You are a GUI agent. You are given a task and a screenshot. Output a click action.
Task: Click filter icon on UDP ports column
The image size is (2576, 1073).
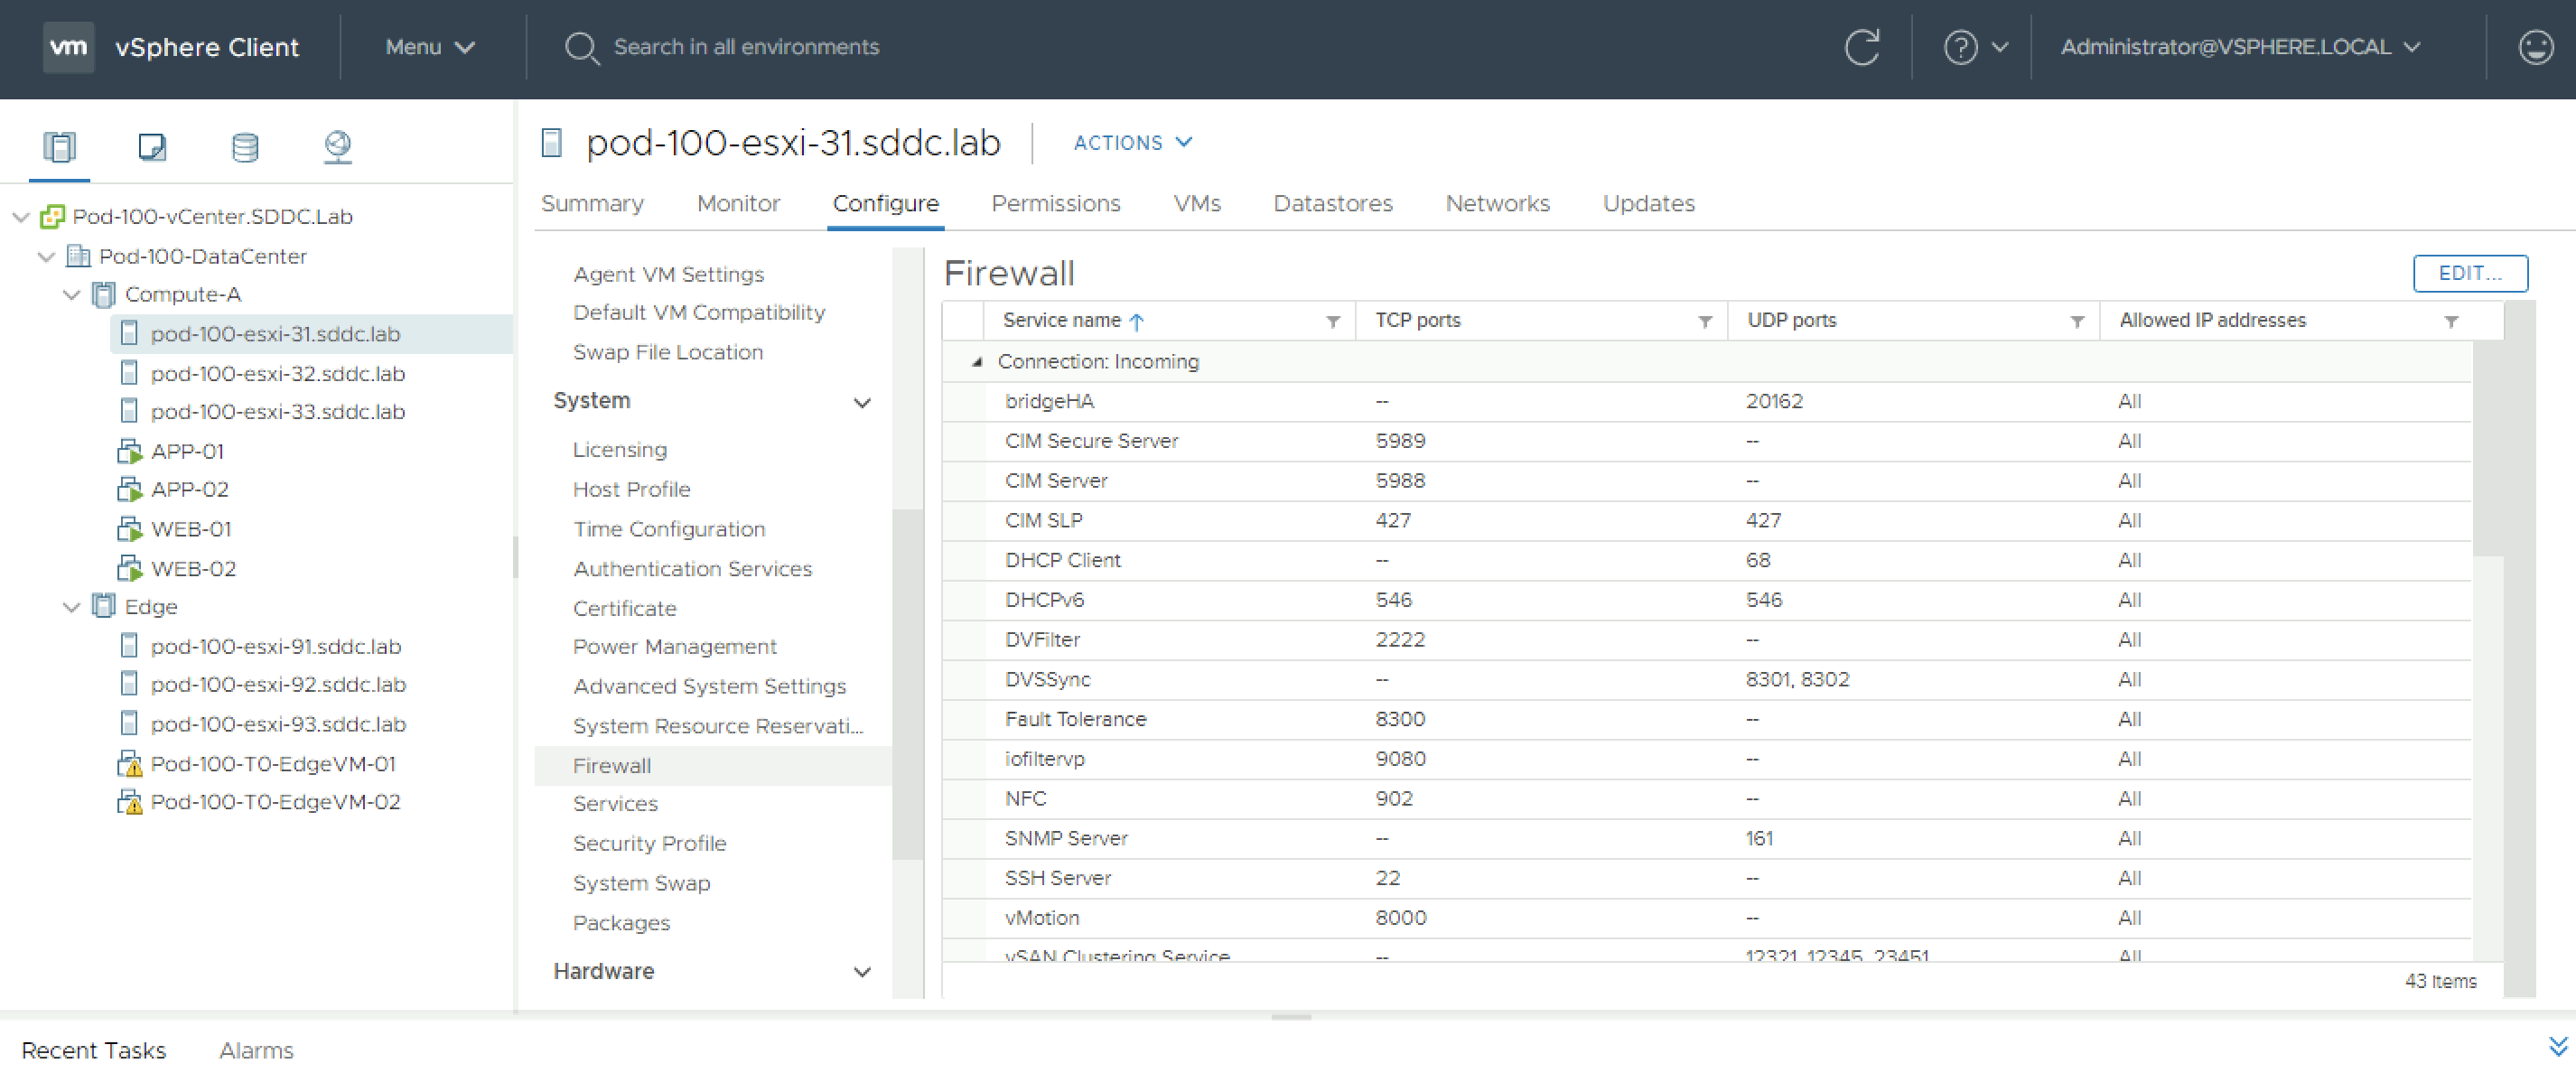[x=2077, y=321]
